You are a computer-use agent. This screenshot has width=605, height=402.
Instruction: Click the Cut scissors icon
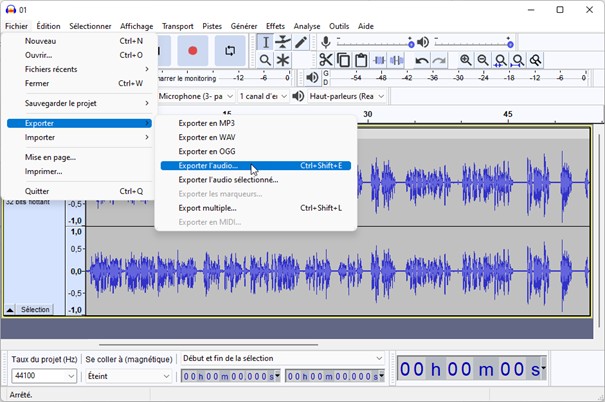tap(325, 61)
